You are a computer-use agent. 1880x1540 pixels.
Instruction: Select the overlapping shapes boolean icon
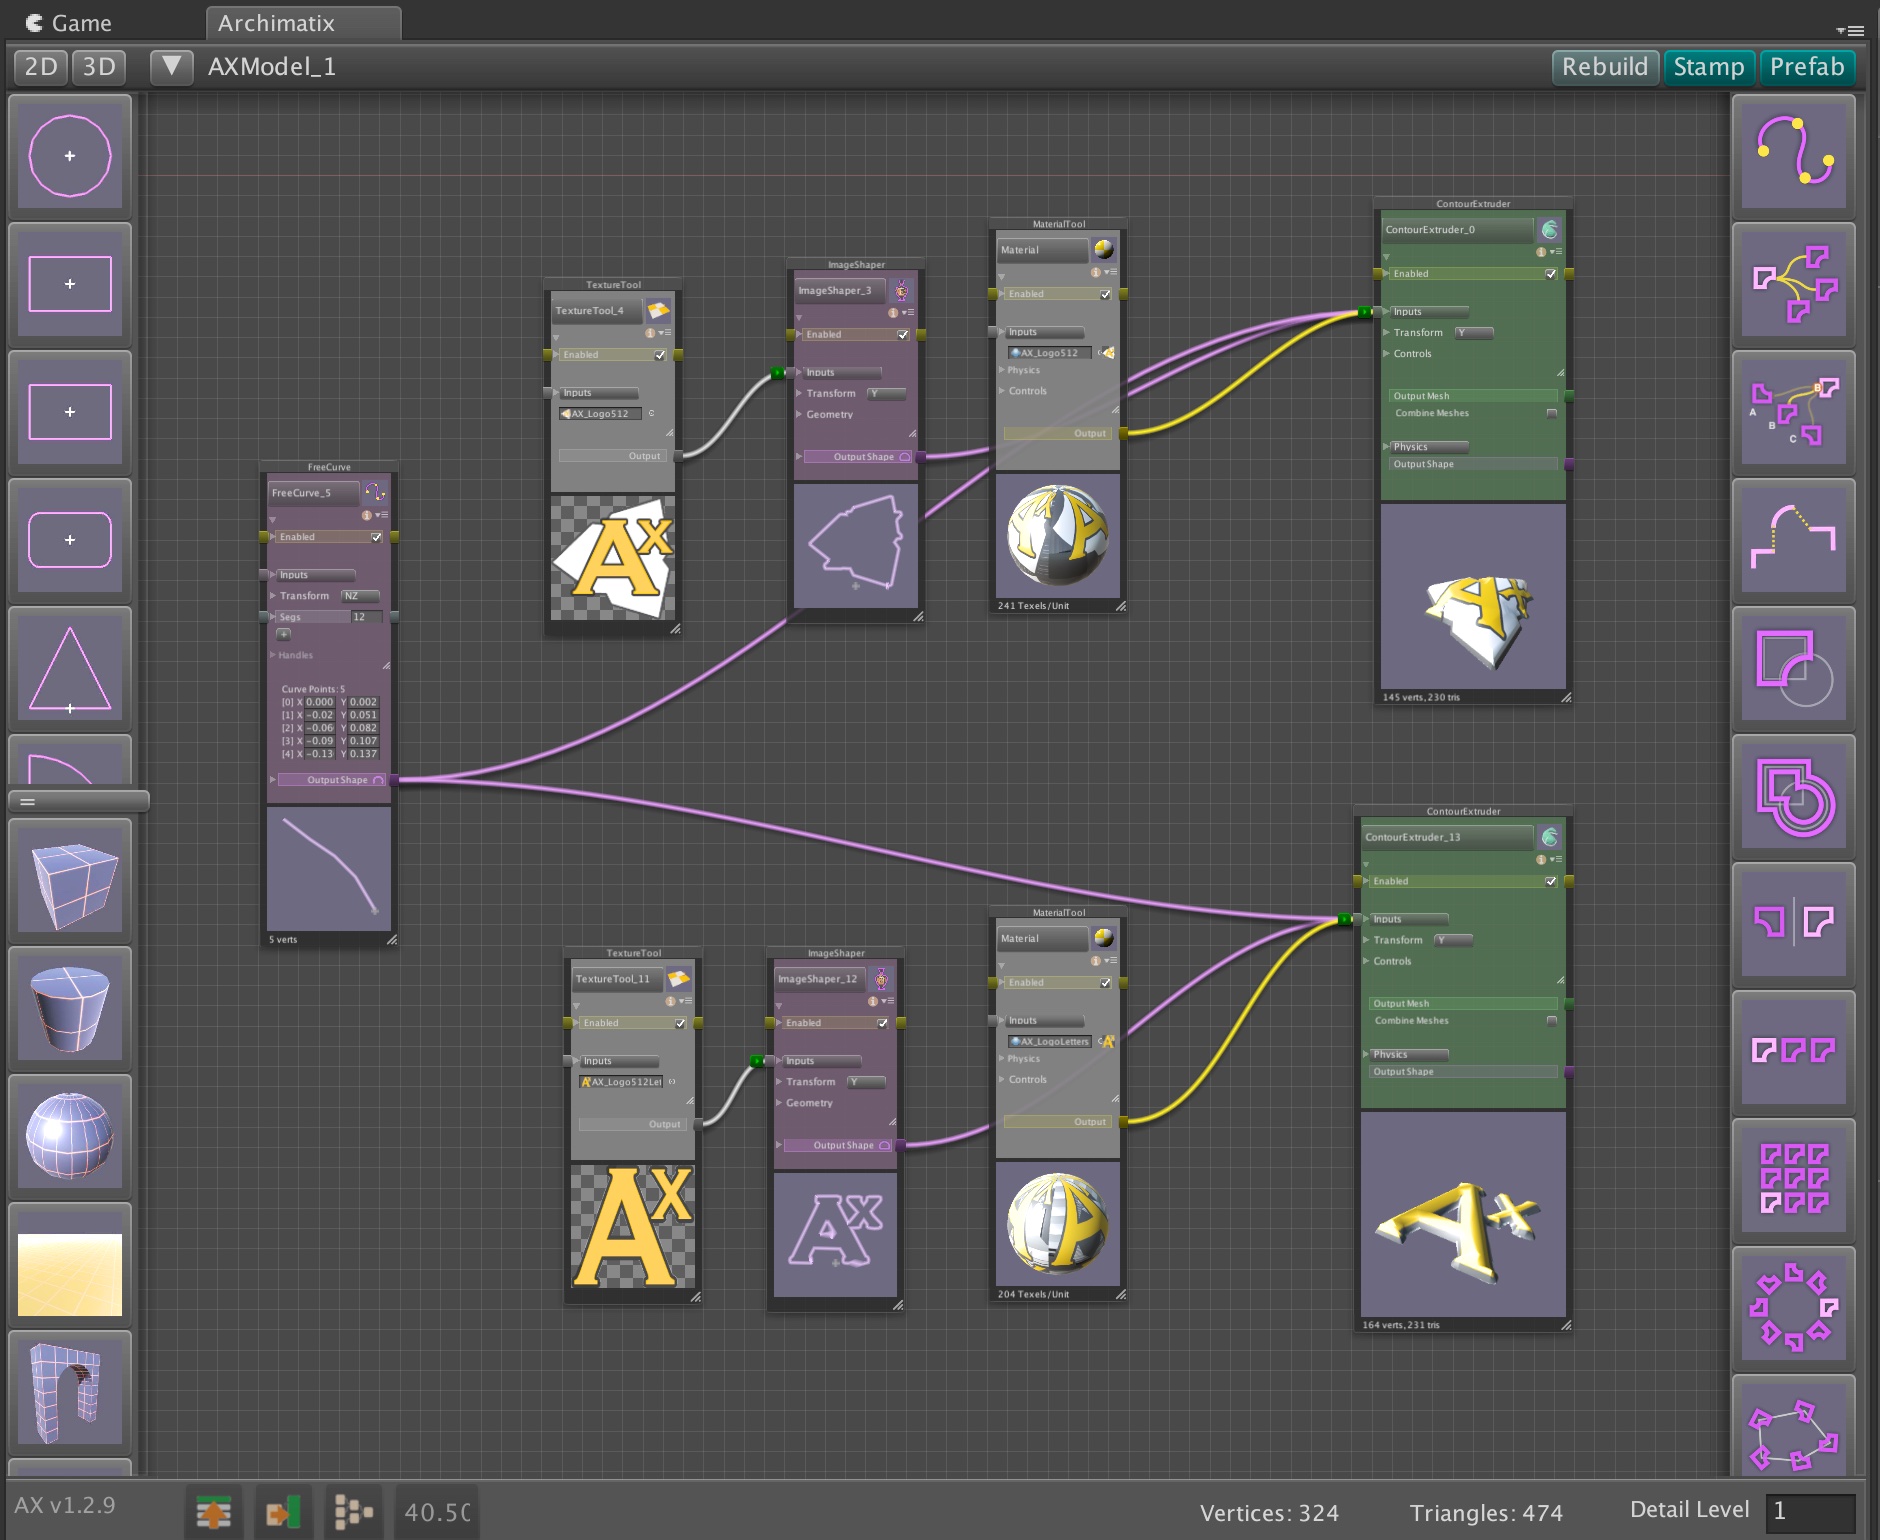pyautogui.click(x=1794, y=797)
